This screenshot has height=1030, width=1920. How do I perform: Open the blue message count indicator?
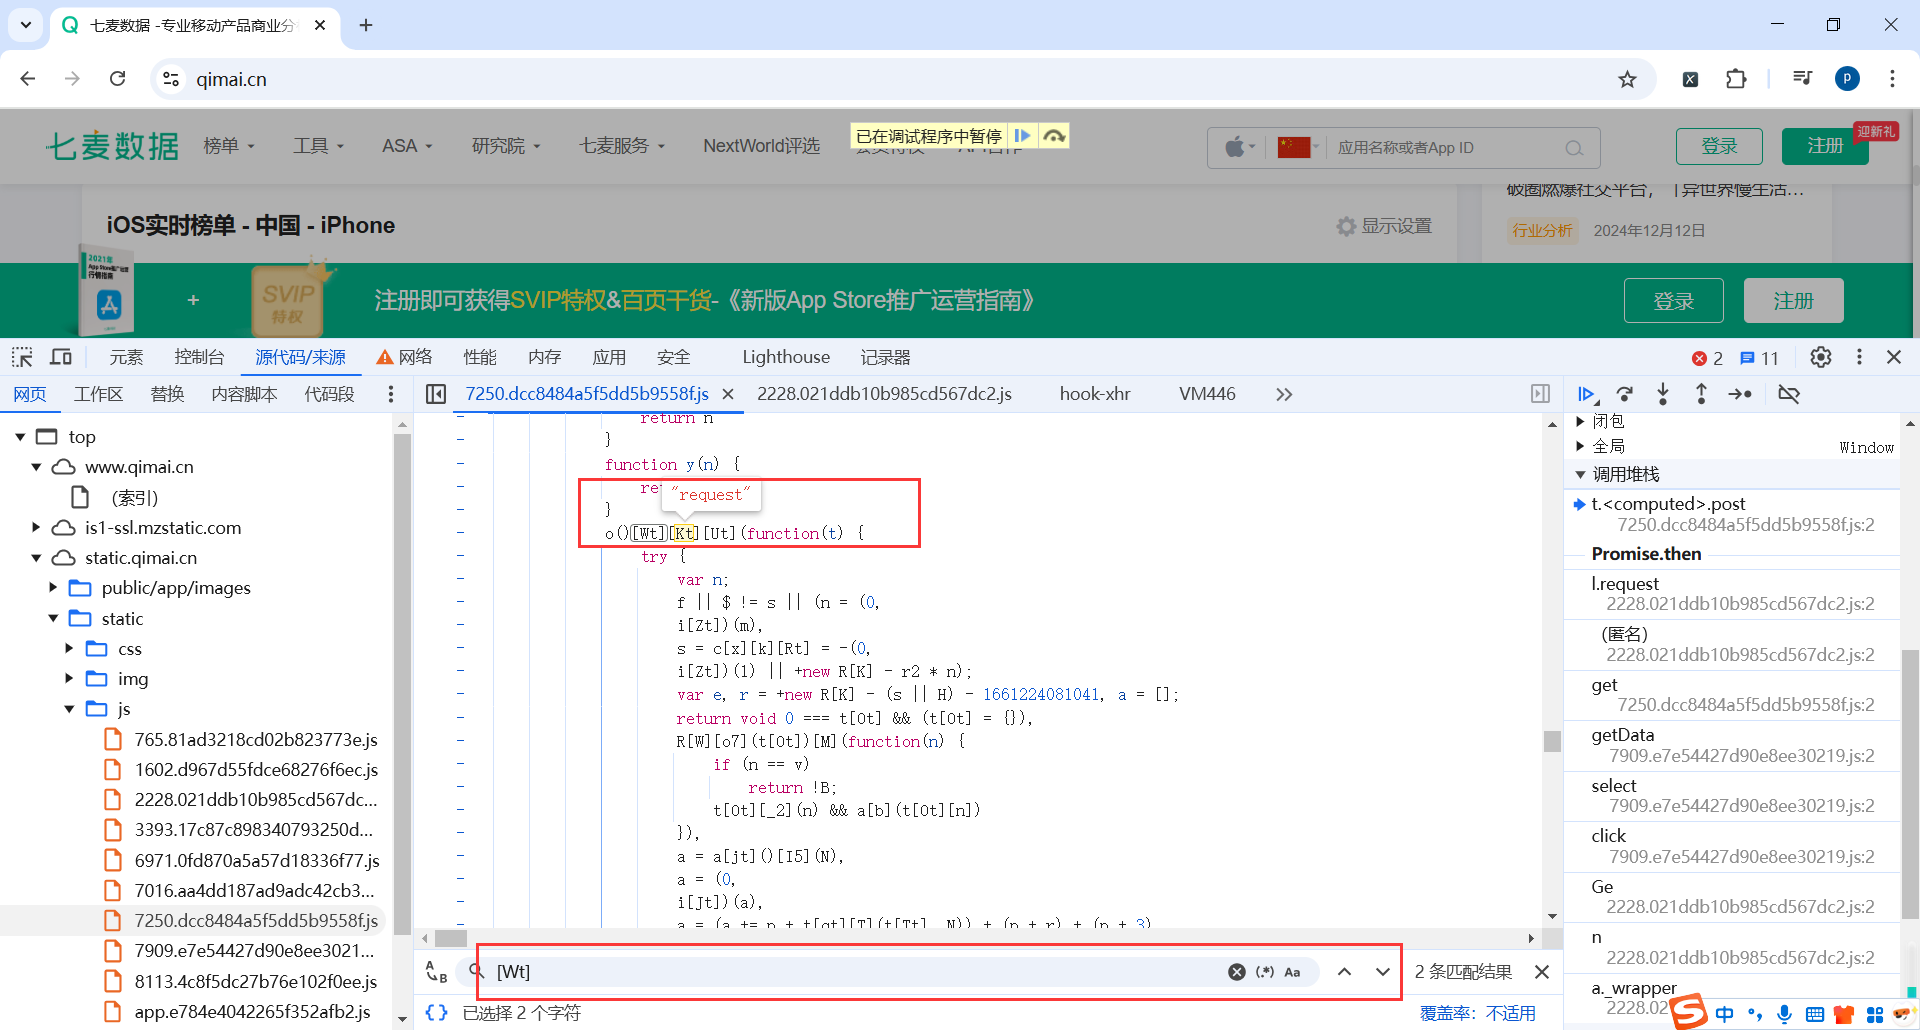point(1760,358)
